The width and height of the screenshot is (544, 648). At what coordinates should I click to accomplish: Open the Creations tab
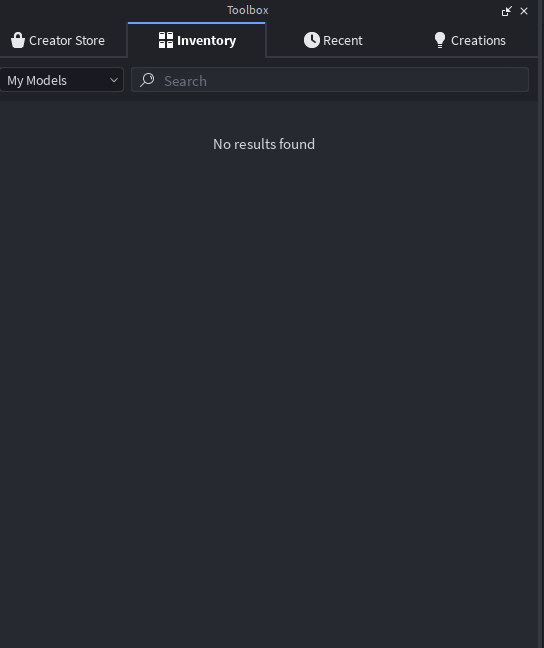tap(470, 40)
